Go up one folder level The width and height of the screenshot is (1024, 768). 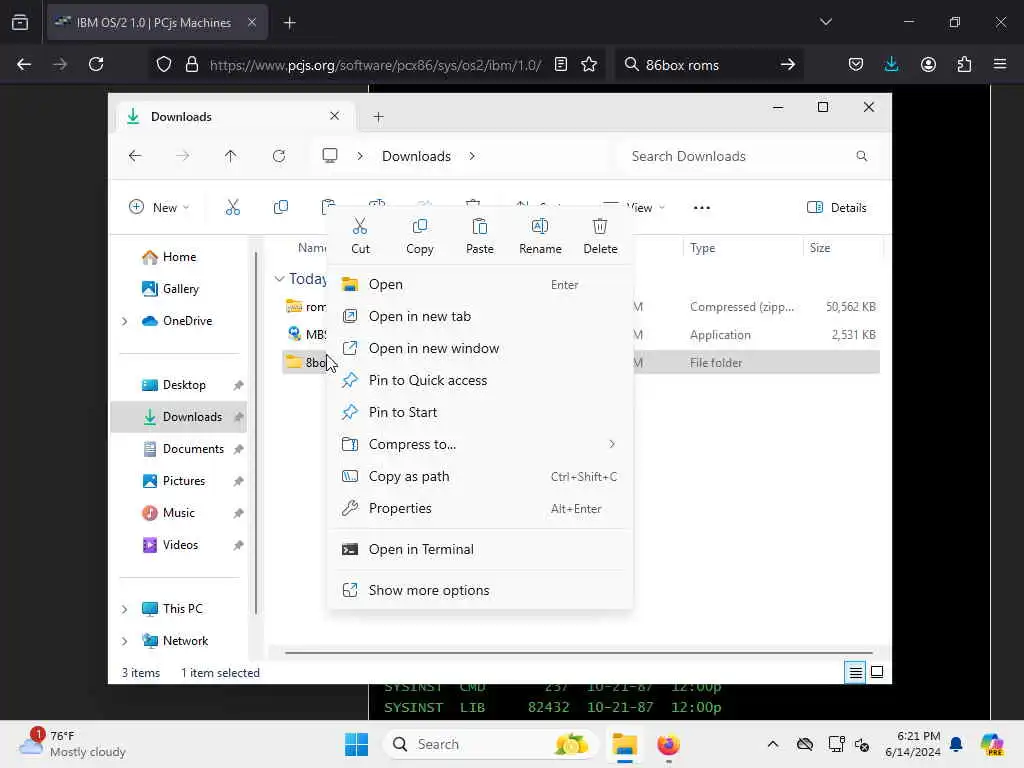point(231,156)
